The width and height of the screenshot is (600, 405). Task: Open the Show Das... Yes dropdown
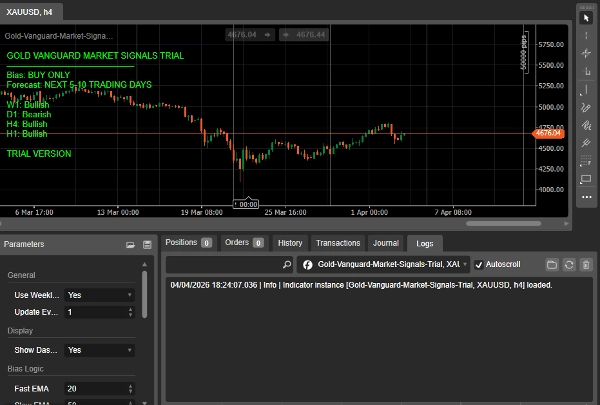[99, 350]
